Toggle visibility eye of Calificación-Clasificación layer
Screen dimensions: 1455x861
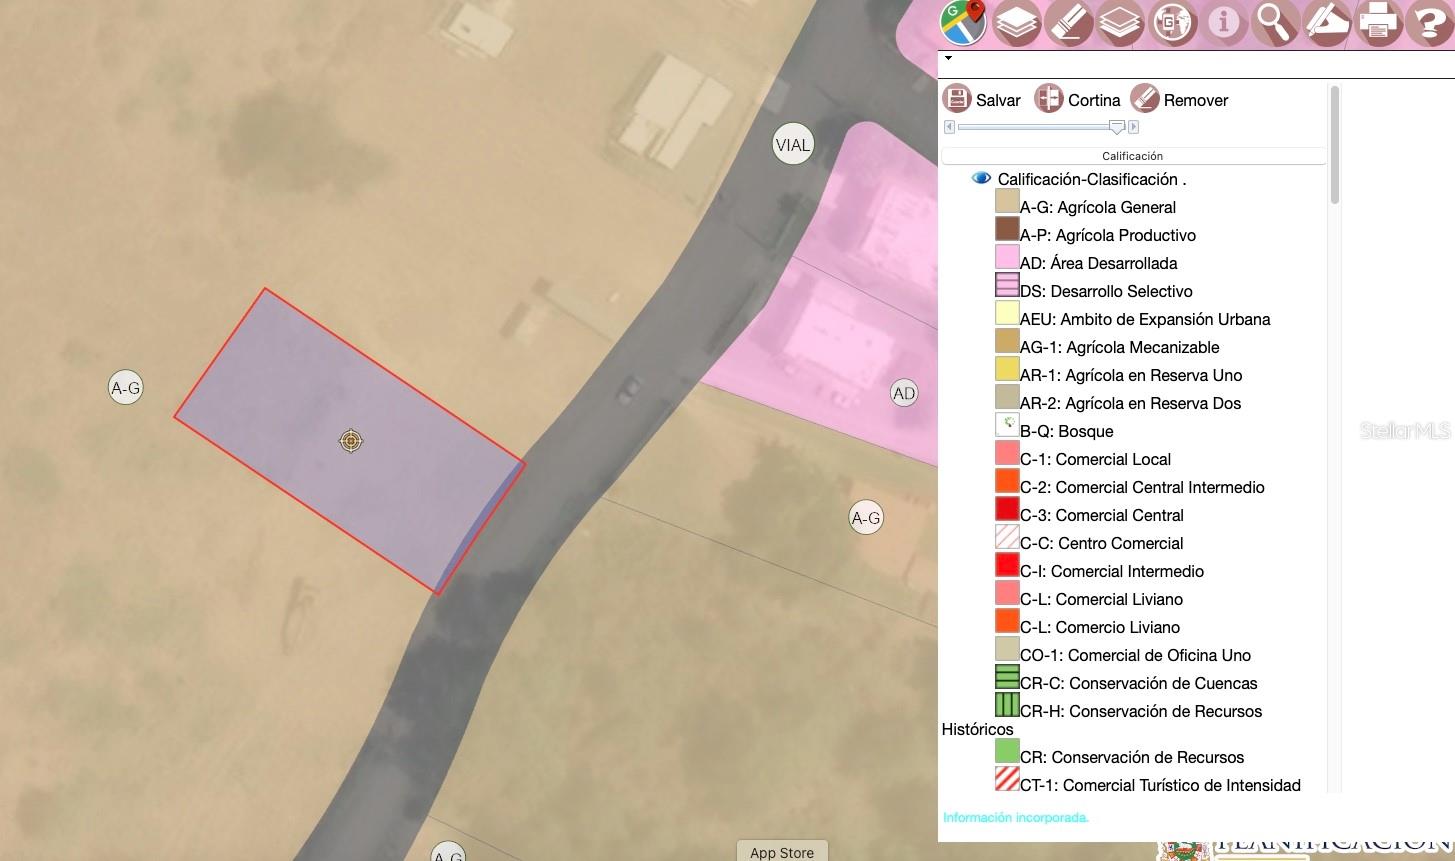tap(981, 179)
